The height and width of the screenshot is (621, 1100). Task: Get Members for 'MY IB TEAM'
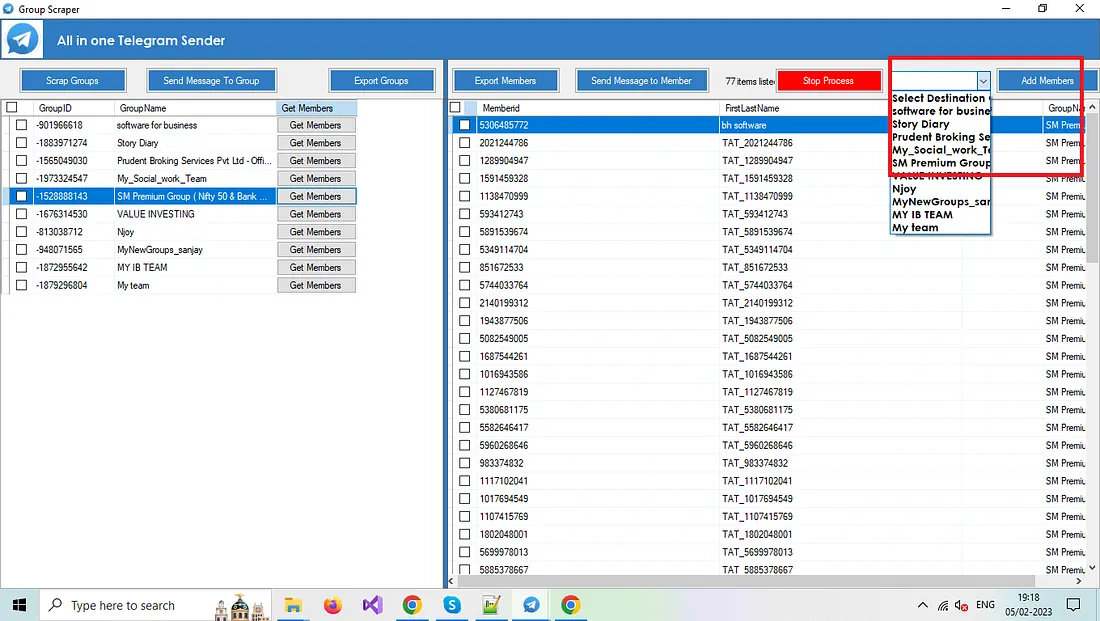coord(316,267)
